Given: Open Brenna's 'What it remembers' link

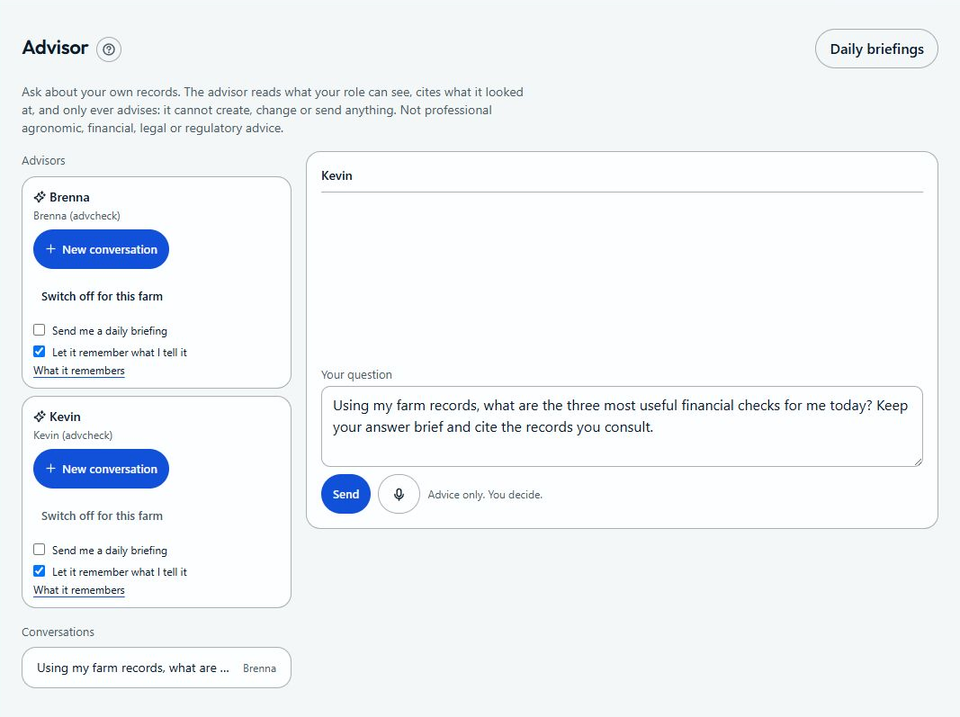Looking at the screenshot, I should (79, 370).
